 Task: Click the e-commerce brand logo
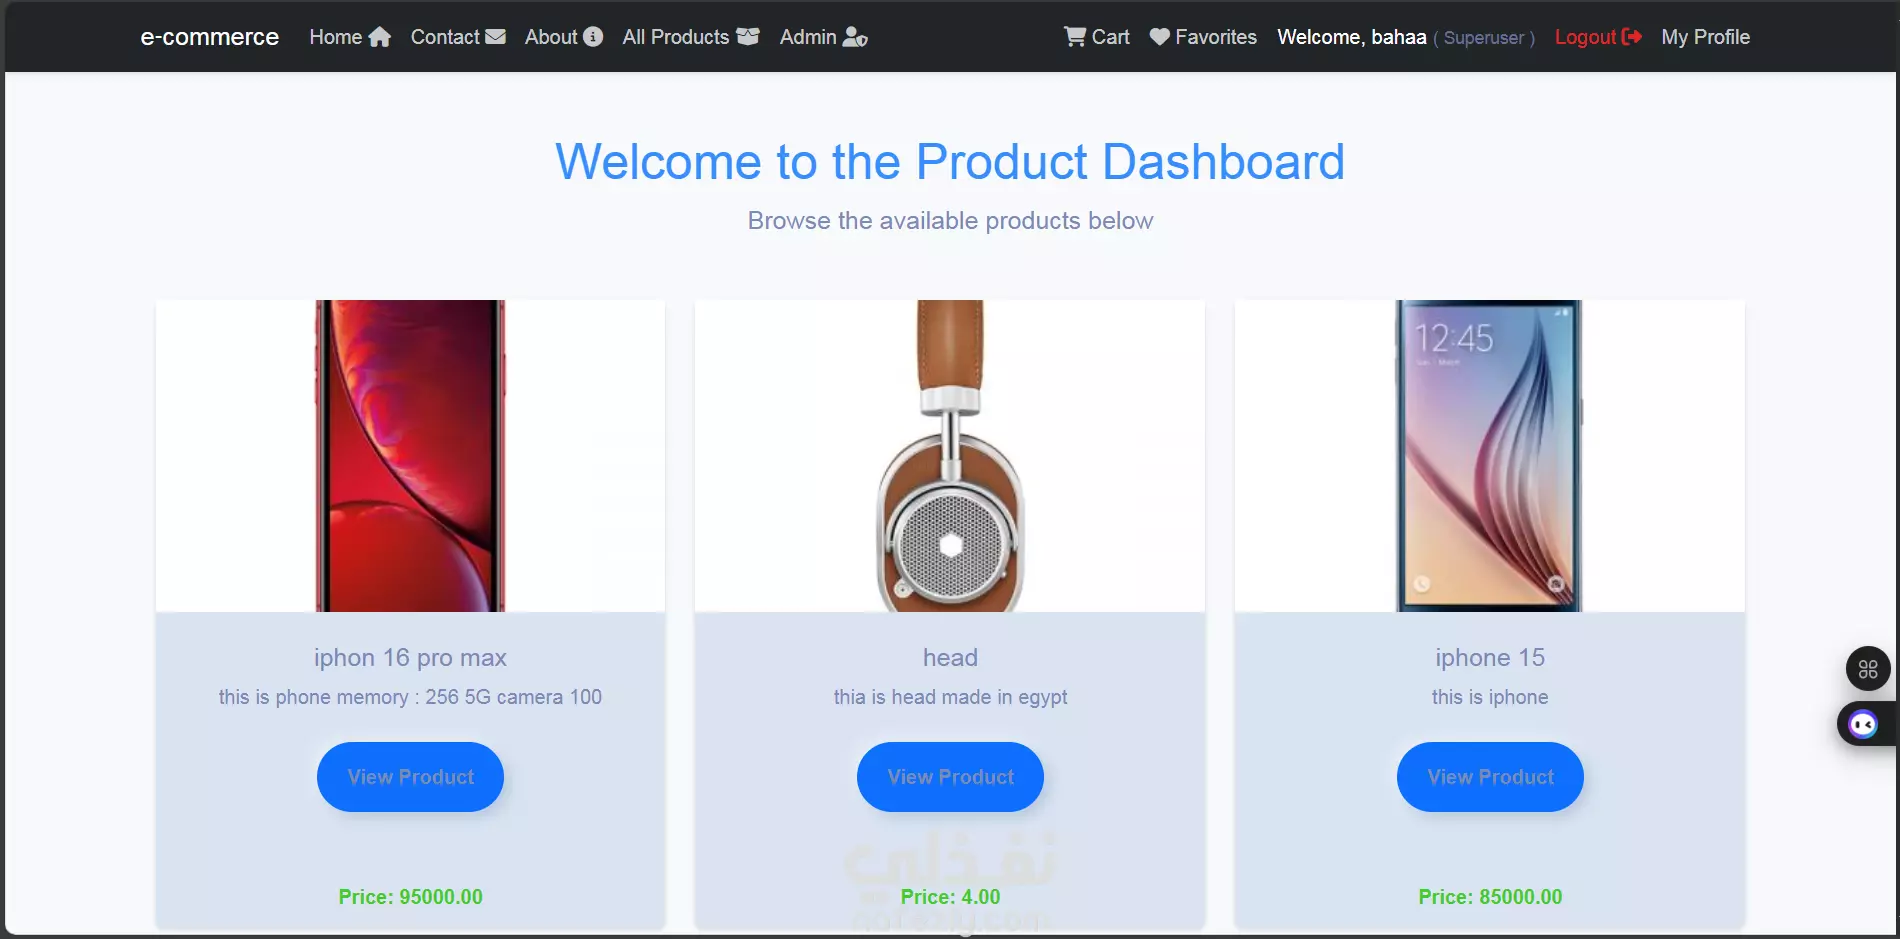click(x=209, y=37)
